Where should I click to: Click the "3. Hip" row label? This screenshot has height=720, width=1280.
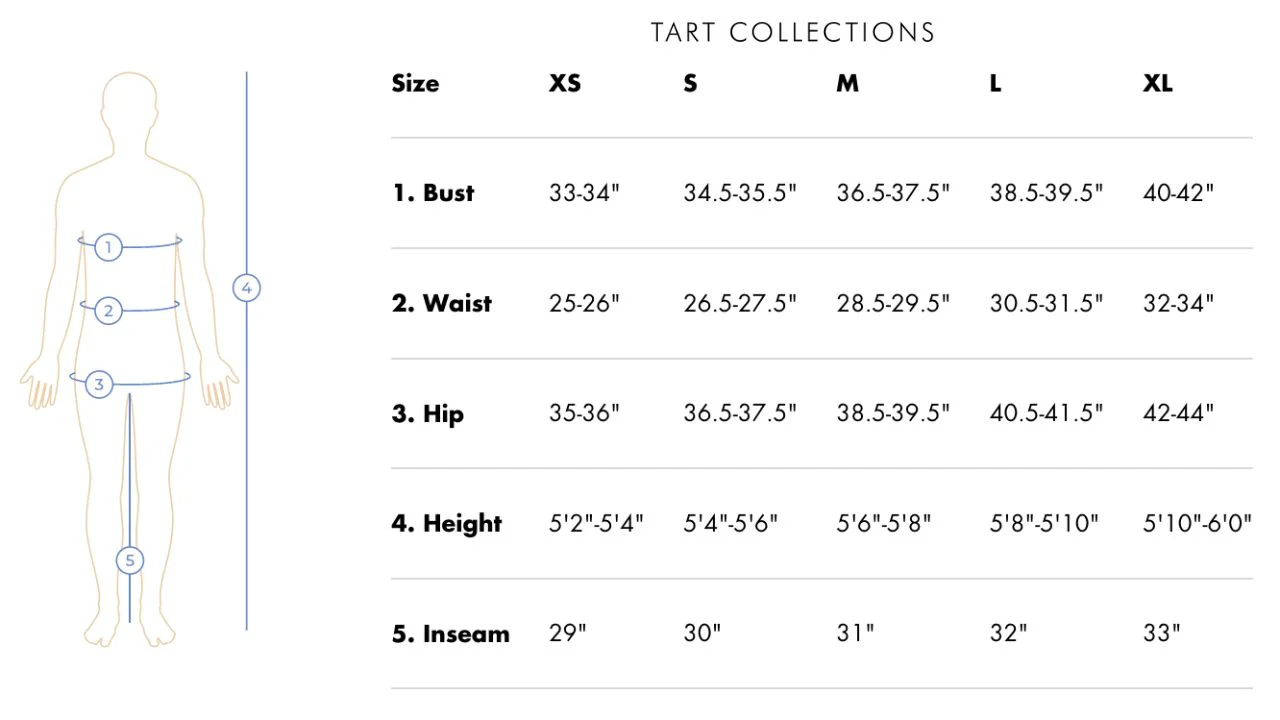click(x=428, y=413)
